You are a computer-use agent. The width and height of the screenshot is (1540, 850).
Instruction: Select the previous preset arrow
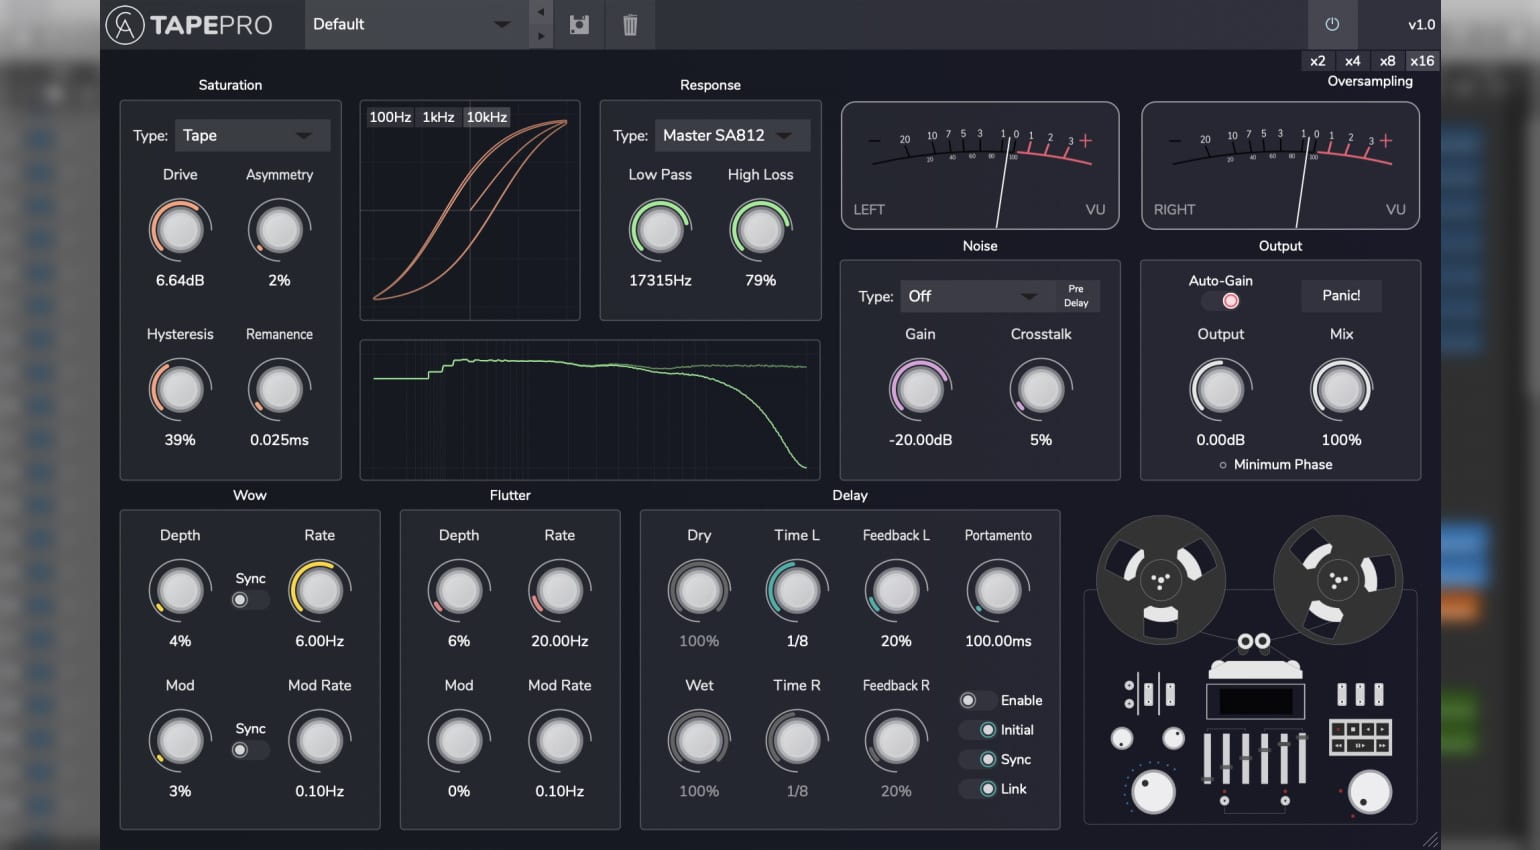(541, 12)
